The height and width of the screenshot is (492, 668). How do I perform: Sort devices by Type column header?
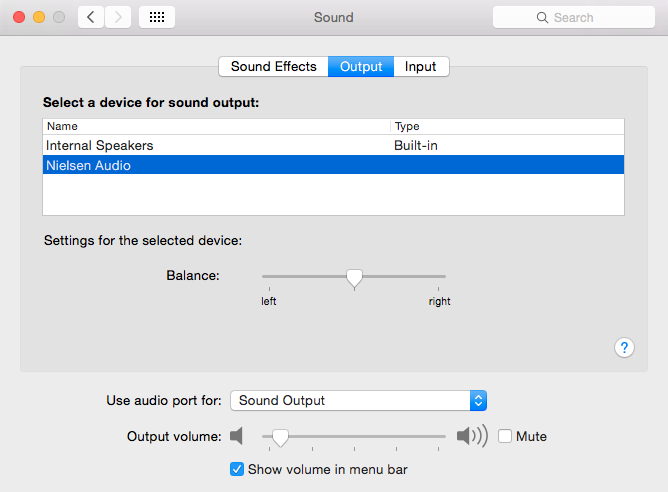click(x=506, y=126)
